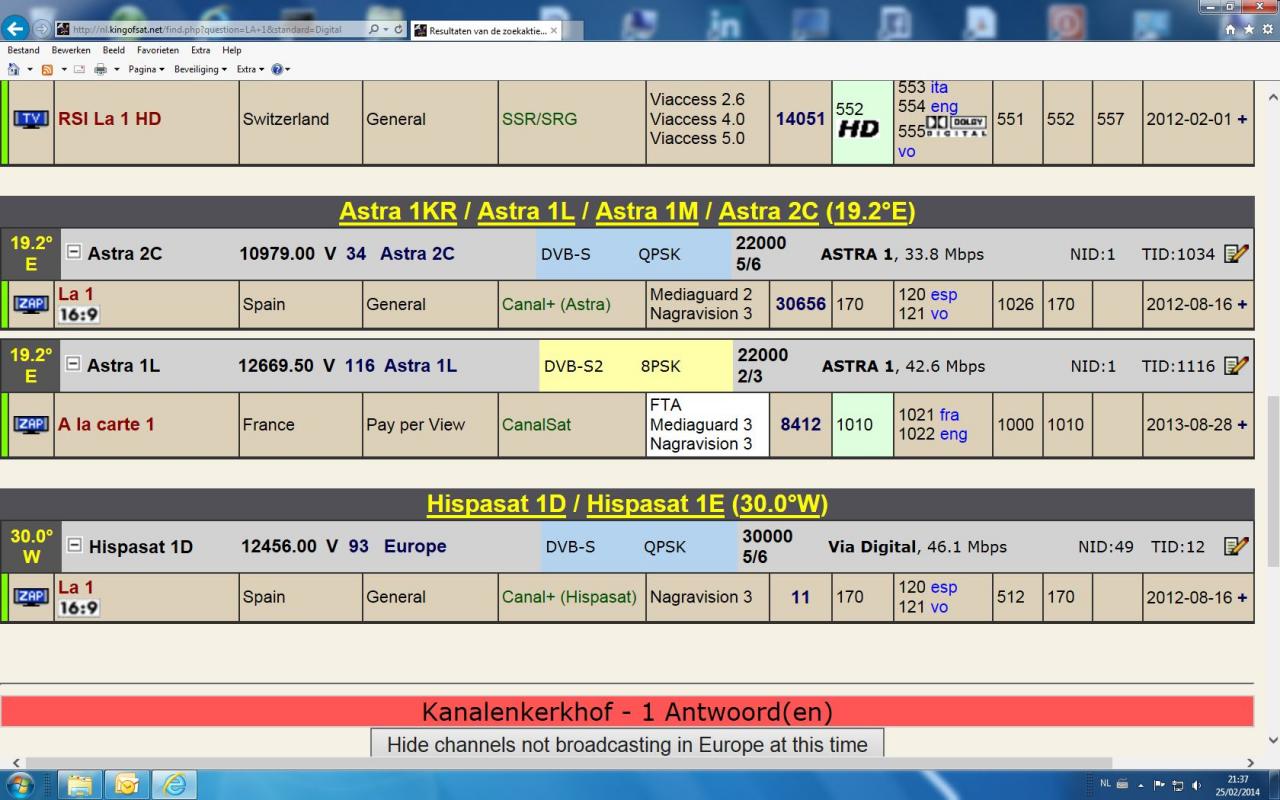Screen dimensions: 1280x800
Task: Open the dropdown arrow next to the RSS icon
Action: [63, 69]
